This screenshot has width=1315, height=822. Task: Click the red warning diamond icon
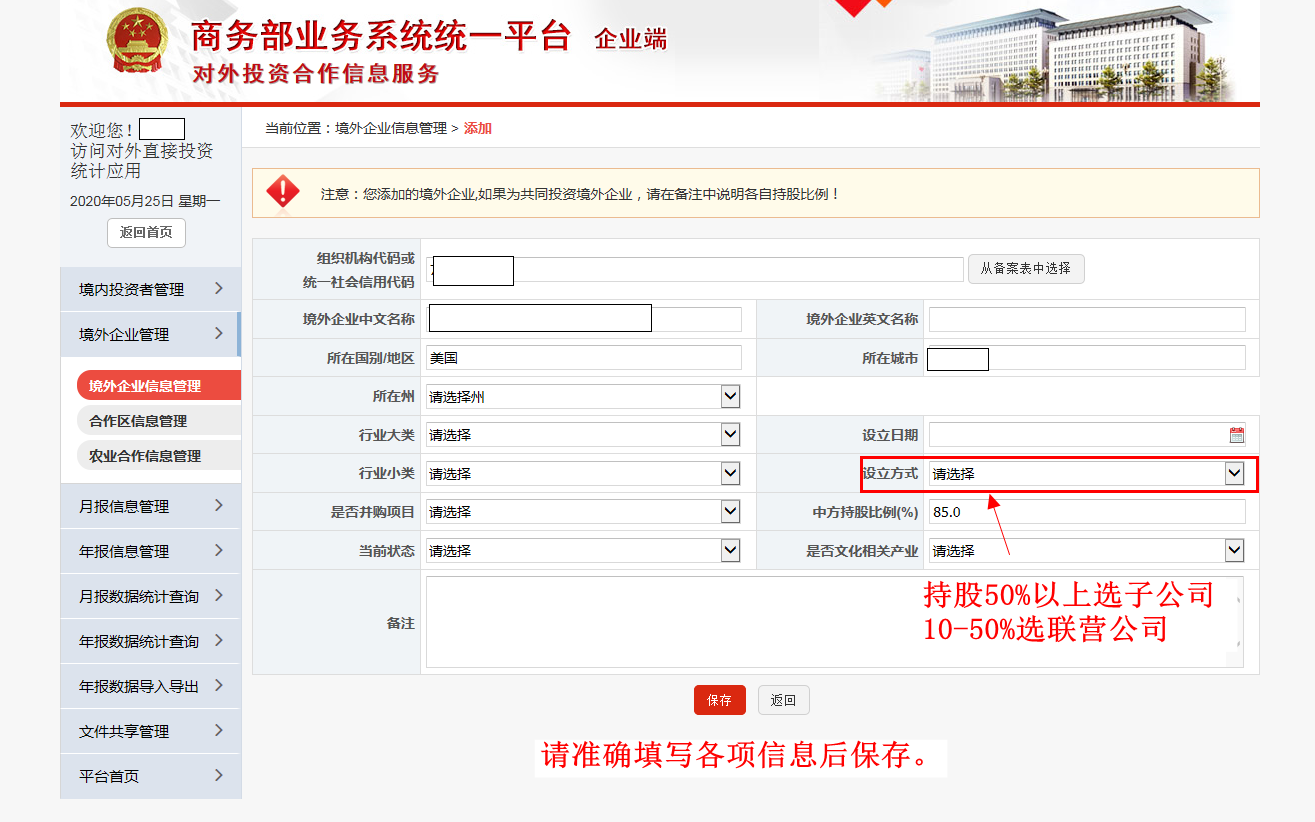[x=283, y=192]
